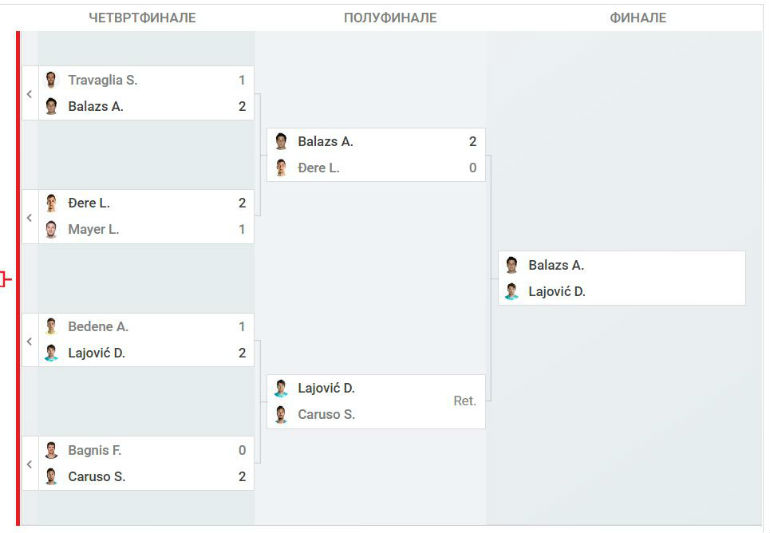Open Caruso S. name in quarterfinal
This screenshot has width=770, height=533.
(x=96, y=477)
